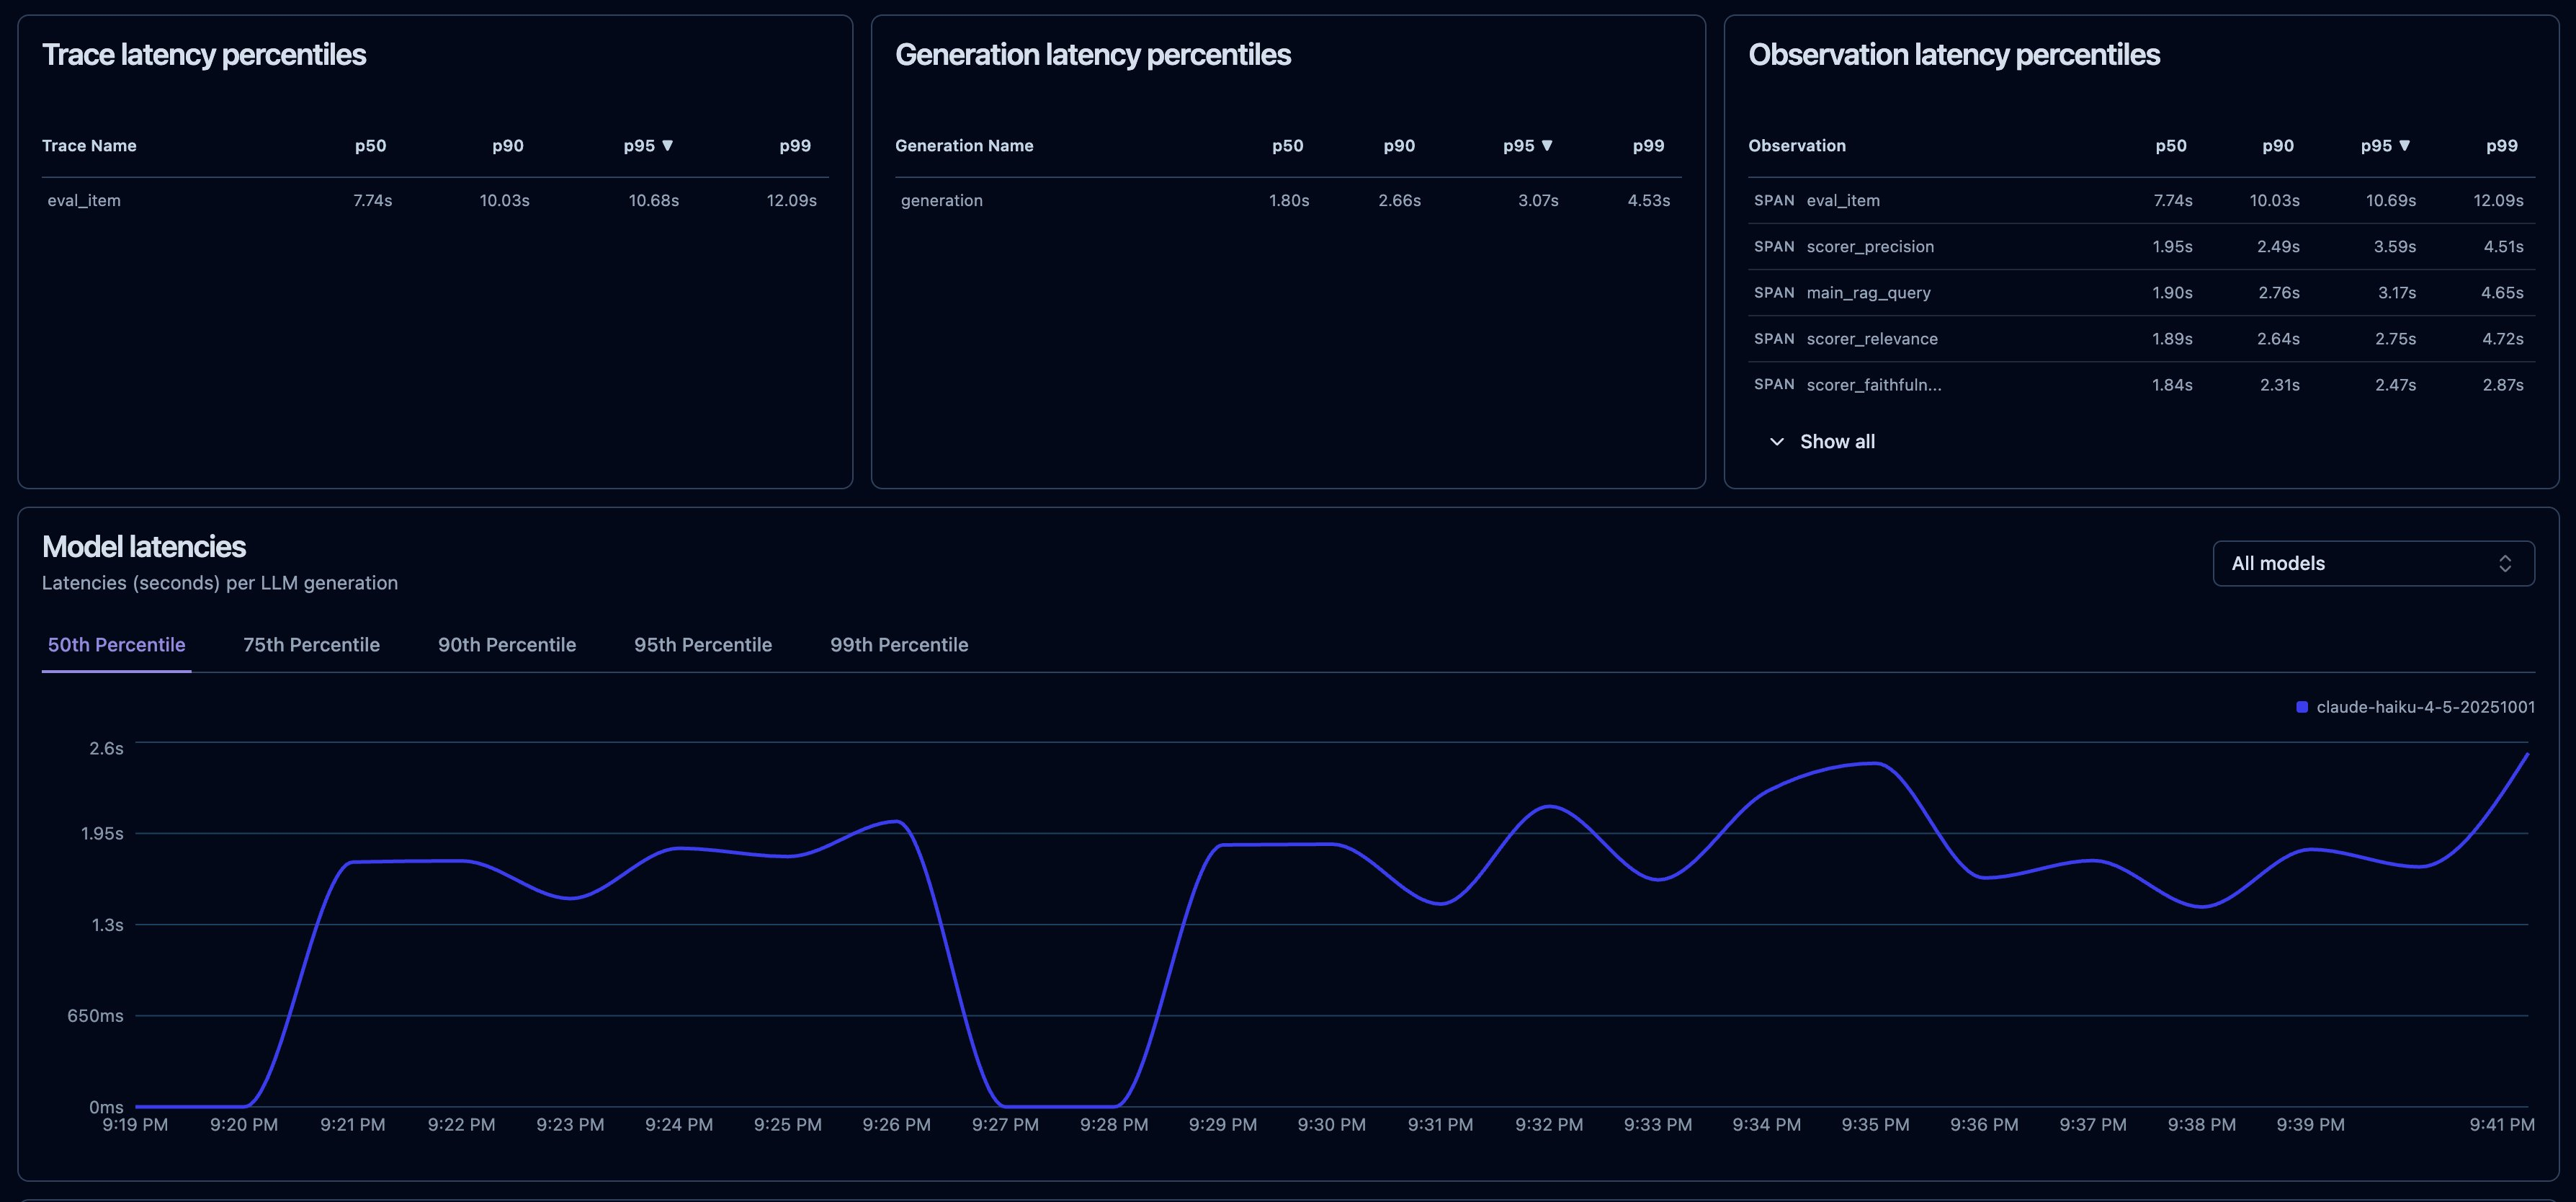Screen dimensions: 2576x1202
Task: Click the SPAN badge beside main_rag_query
Action: (1774, 293)
